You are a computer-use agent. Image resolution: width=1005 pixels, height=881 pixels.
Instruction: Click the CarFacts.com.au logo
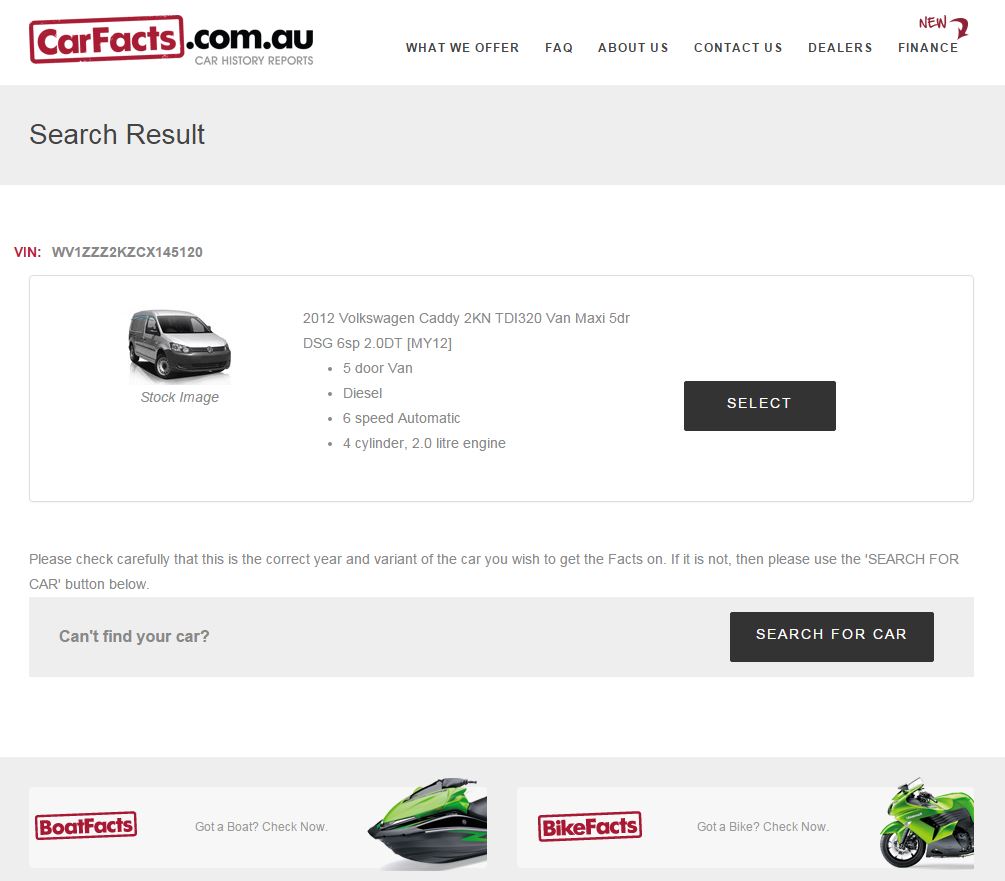[x=171, y=40]
